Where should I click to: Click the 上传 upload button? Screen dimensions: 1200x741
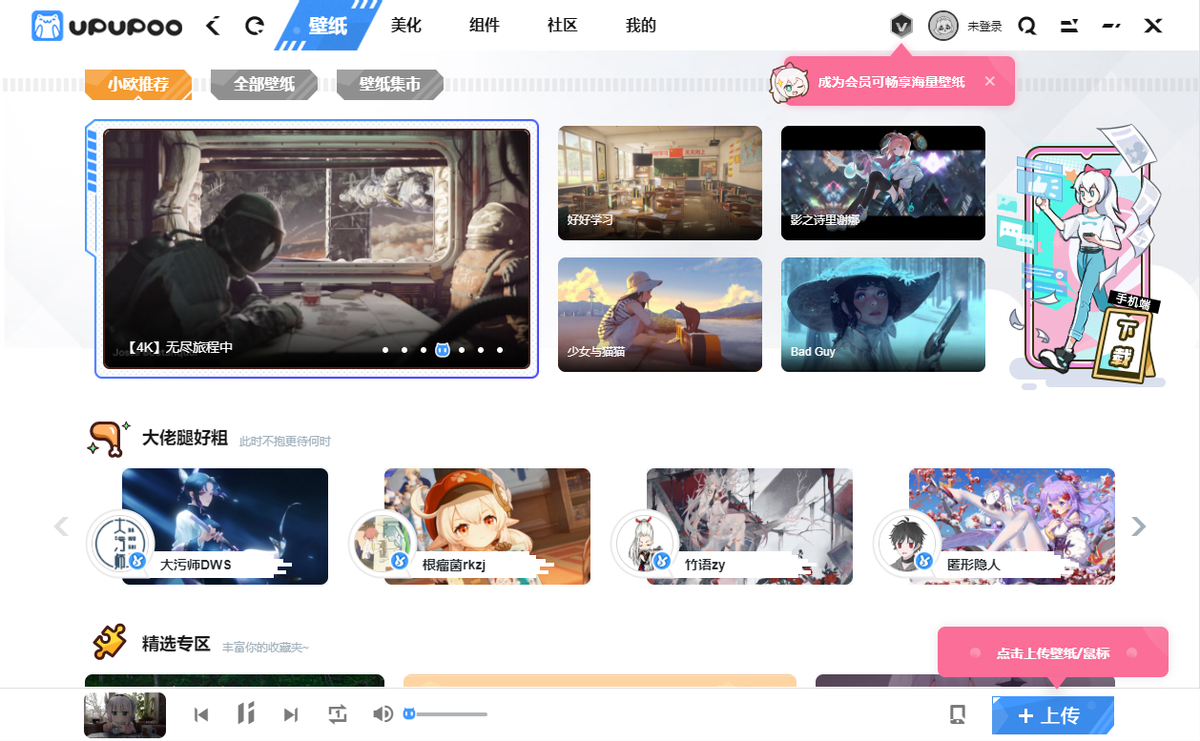(1053, 714)
